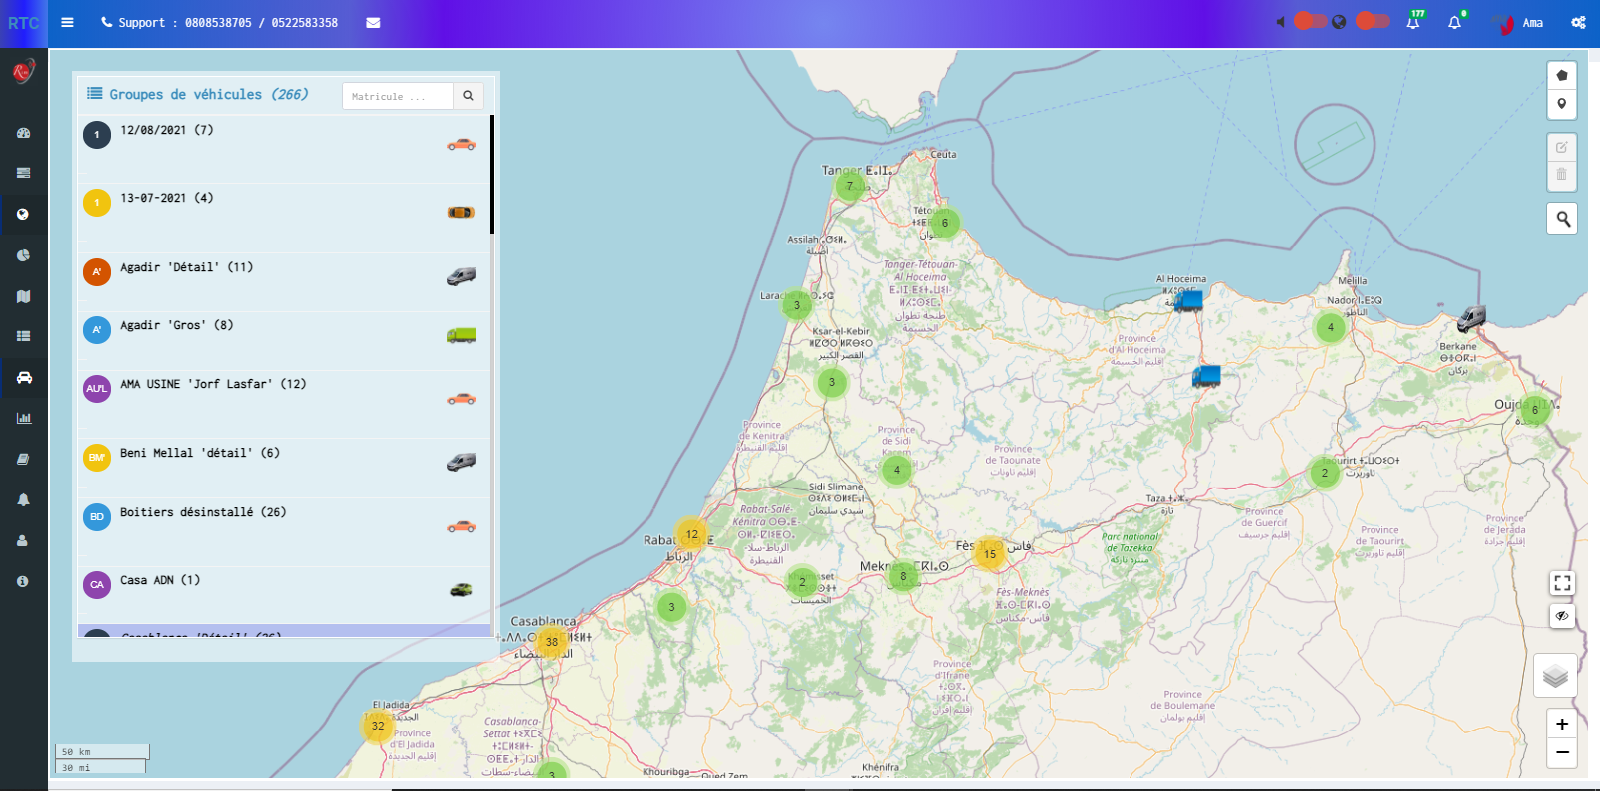The height and width of the screenshot is (791, 1600).
Task: Open the bell with the 0 badge
Action: 1455,22
